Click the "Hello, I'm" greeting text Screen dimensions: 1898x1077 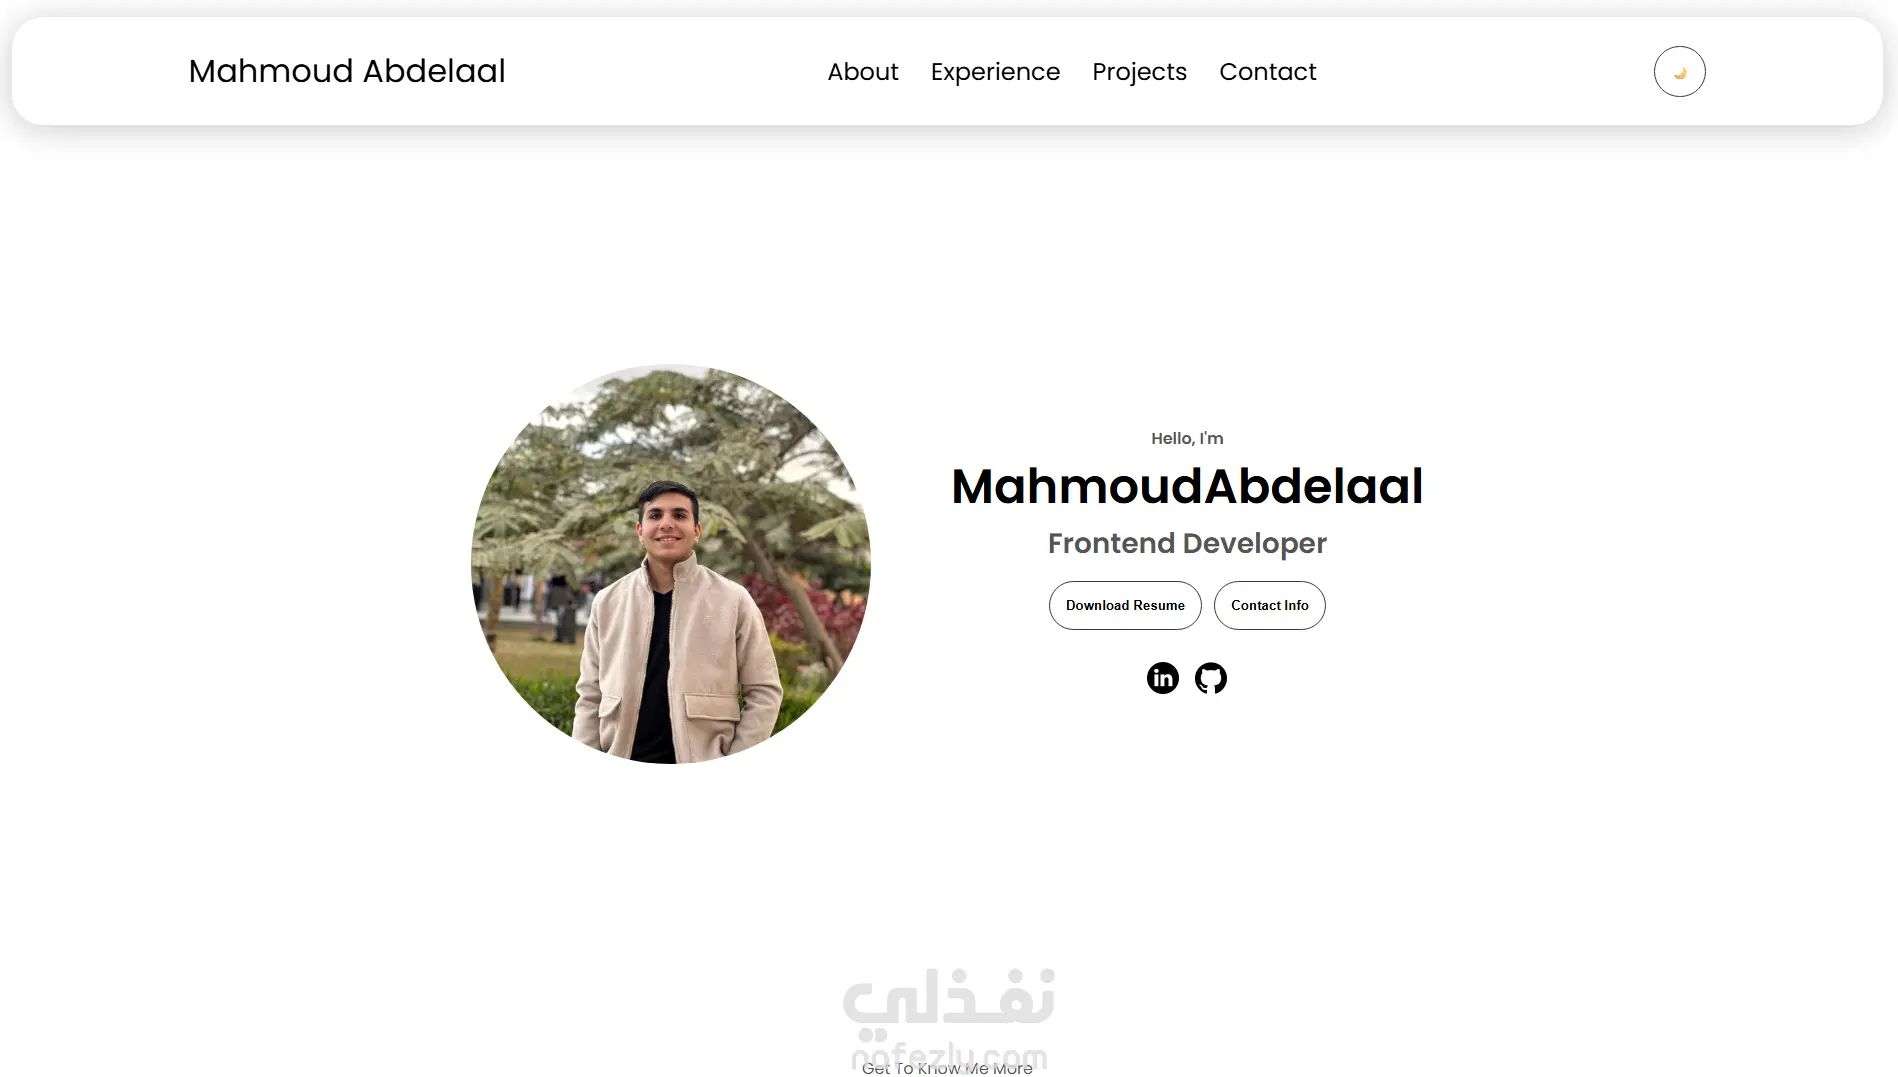1187,438
